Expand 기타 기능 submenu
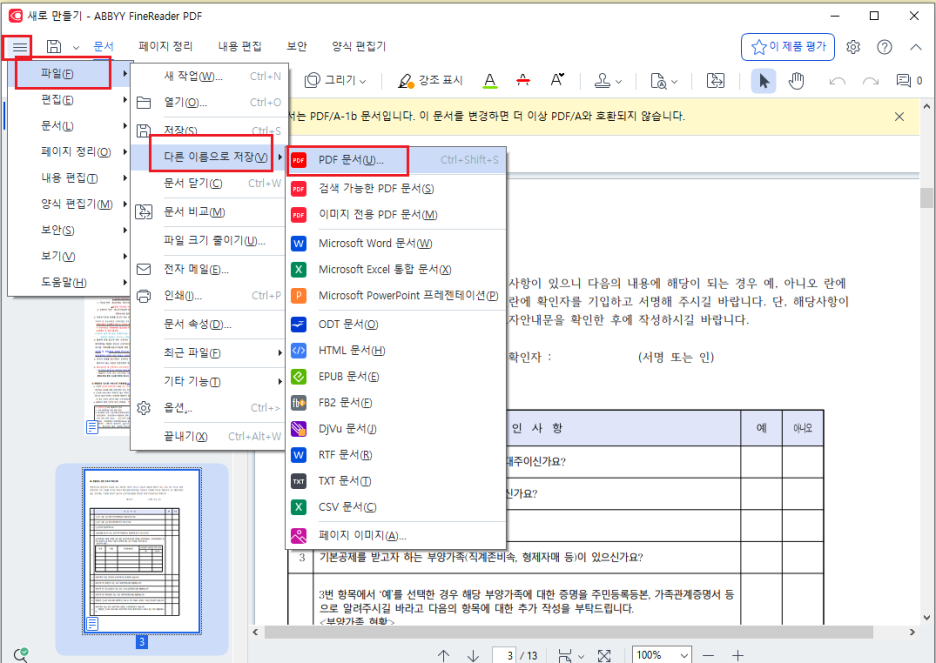The height and width of the screenshot is (663, 936). click(x=209, y=382)
